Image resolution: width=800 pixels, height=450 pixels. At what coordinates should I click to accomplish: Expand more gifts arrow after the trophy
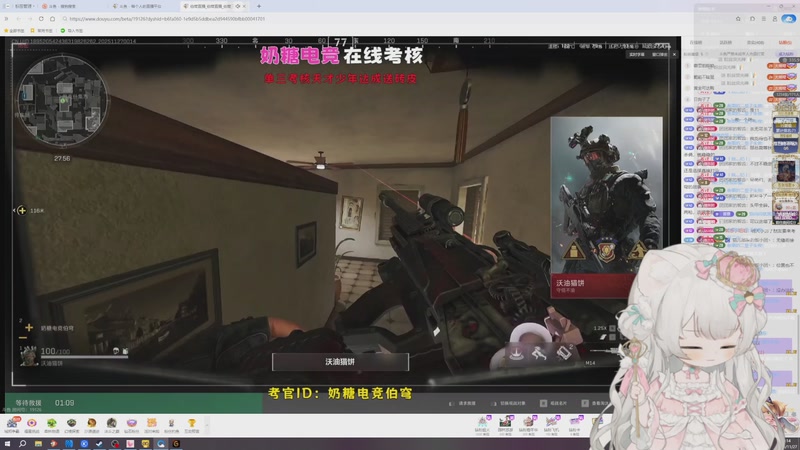(x=207, y=424)
